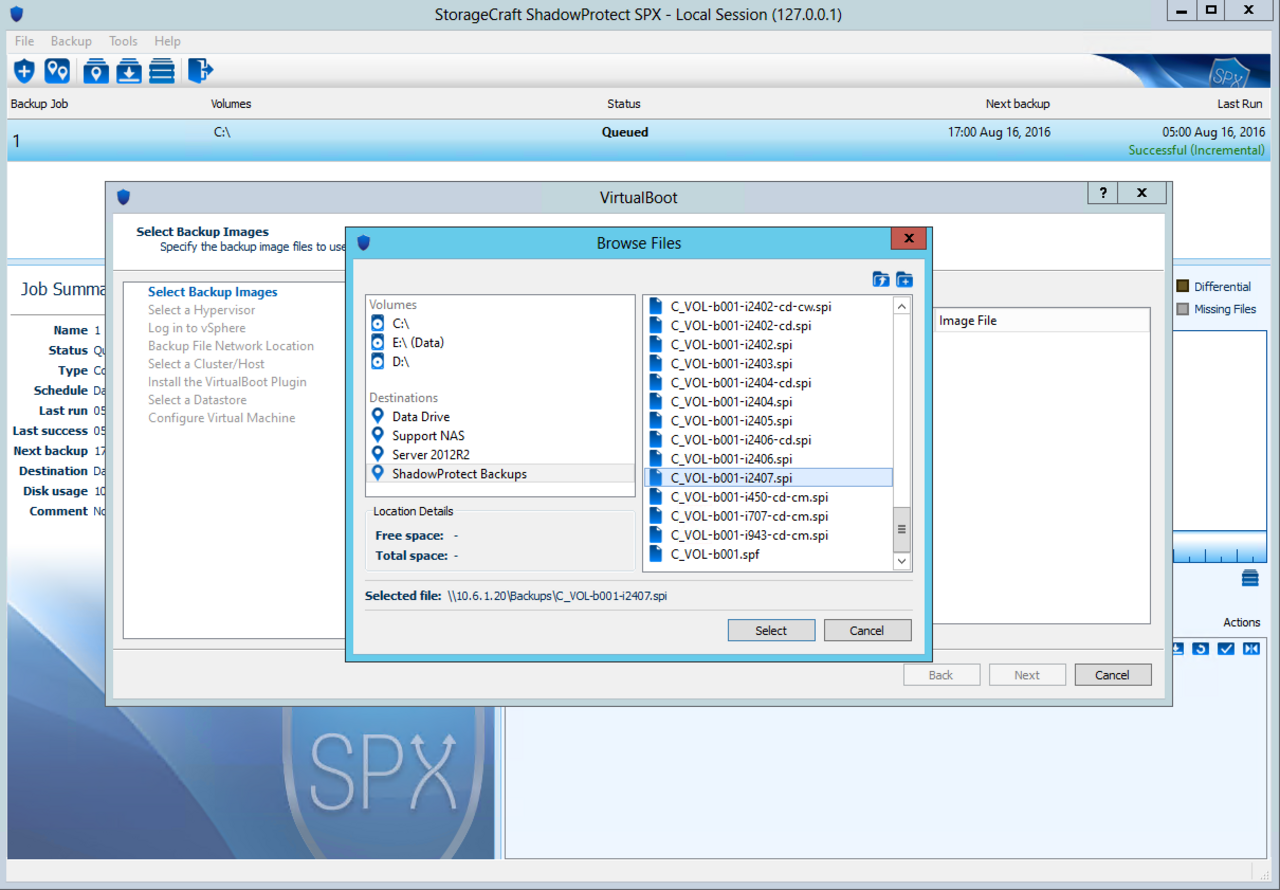The image size is (1280, 890).
Task: Navigate up one folder in Browse Files
Action: click(x=880, y=280)
